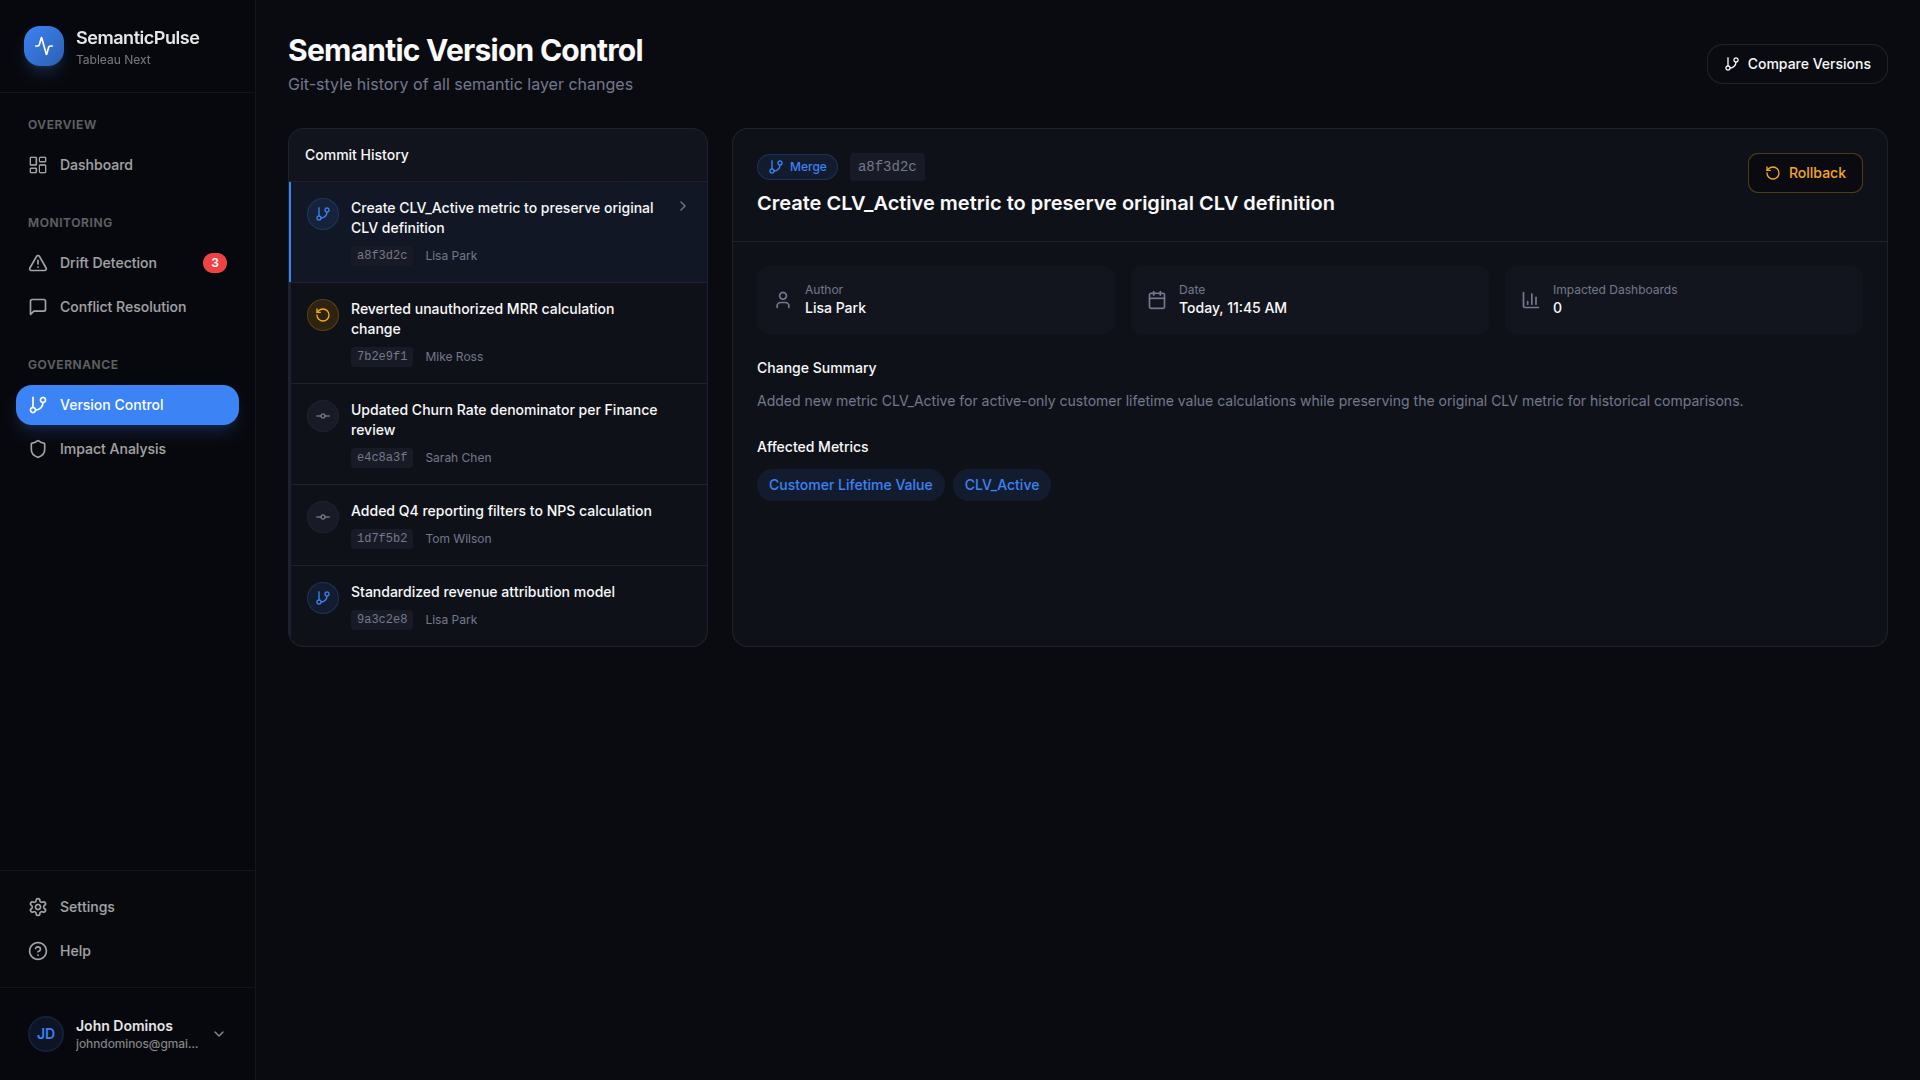Open the Impact Analysis section
The width and height of the screenshot is (1920, 1080).
click(112, 449)
